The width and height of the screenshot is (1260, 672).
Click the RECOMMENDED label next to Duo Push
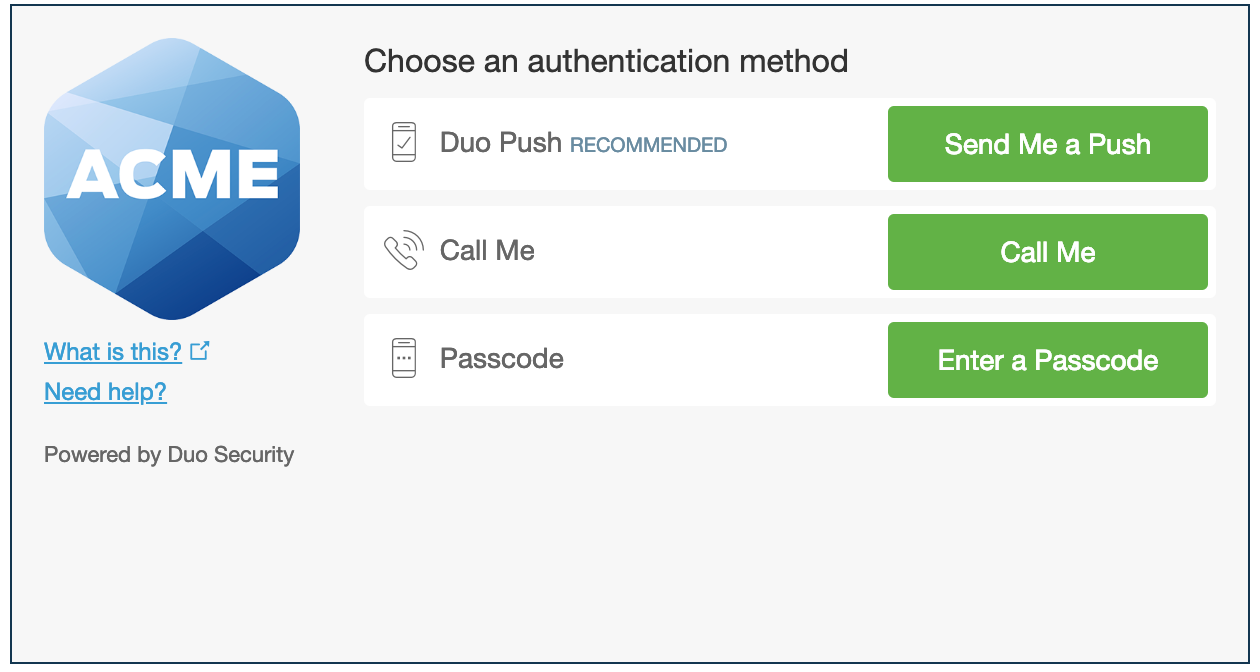click(x=647, y=145)
